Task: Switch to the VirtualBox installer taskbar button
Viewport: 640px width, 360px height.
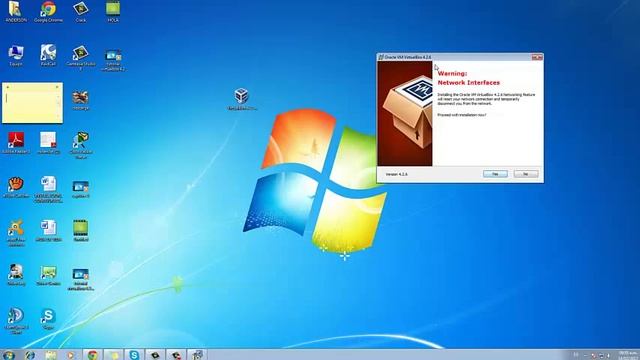Action: point(197,355)
